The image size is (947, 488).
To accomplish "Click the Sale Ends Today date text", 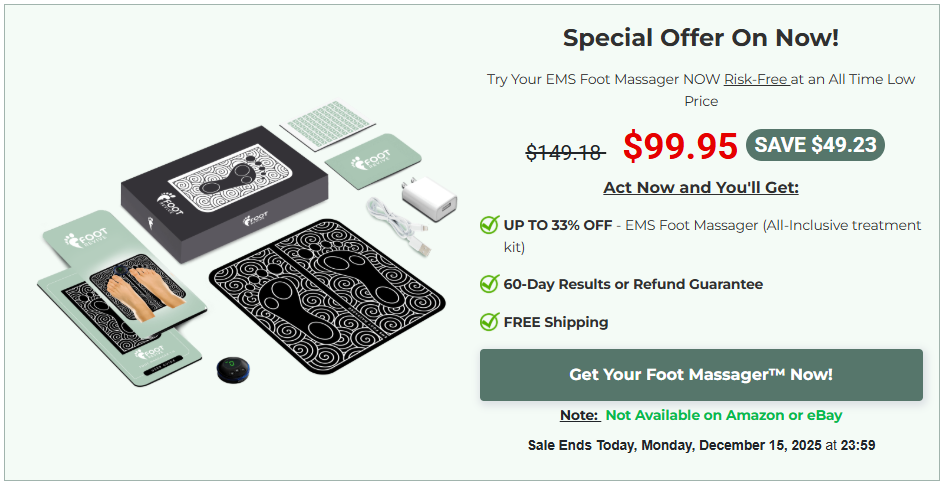I will (701, 445).
